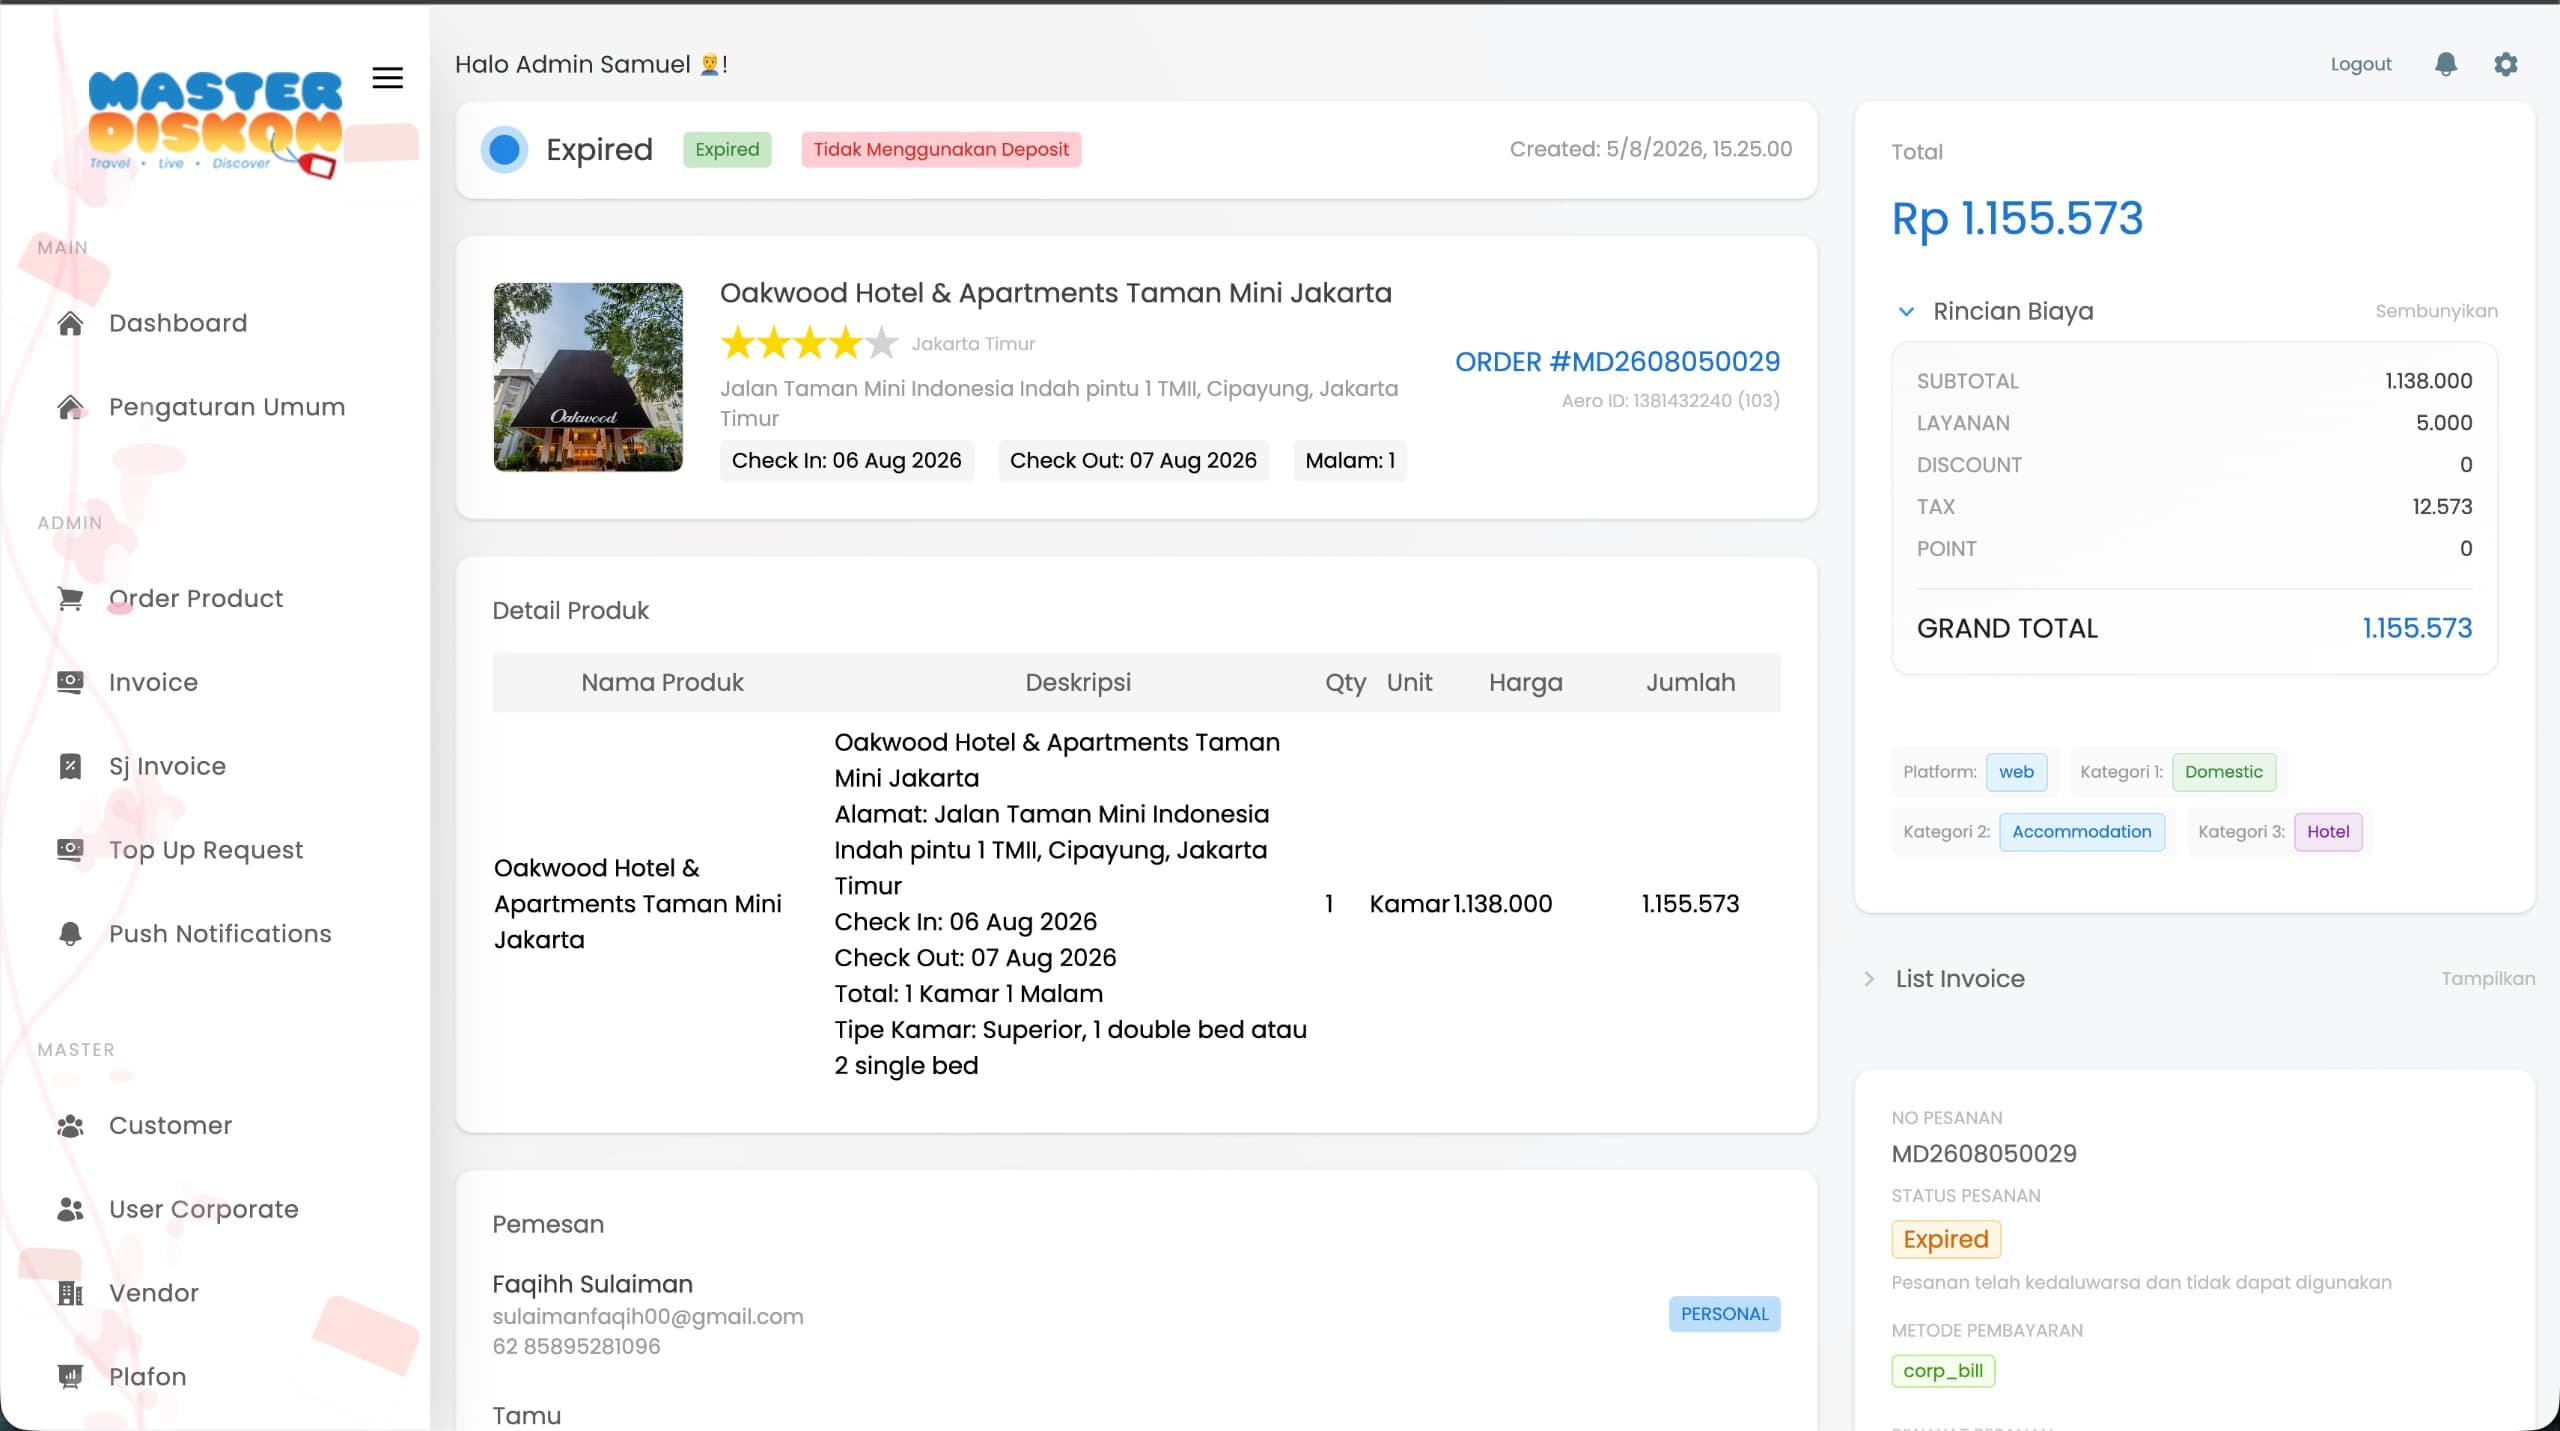Viewport: 2560px width, 1431px height.
Task: Click the Sj Invoice receipt icon
Action: [70, 766]
